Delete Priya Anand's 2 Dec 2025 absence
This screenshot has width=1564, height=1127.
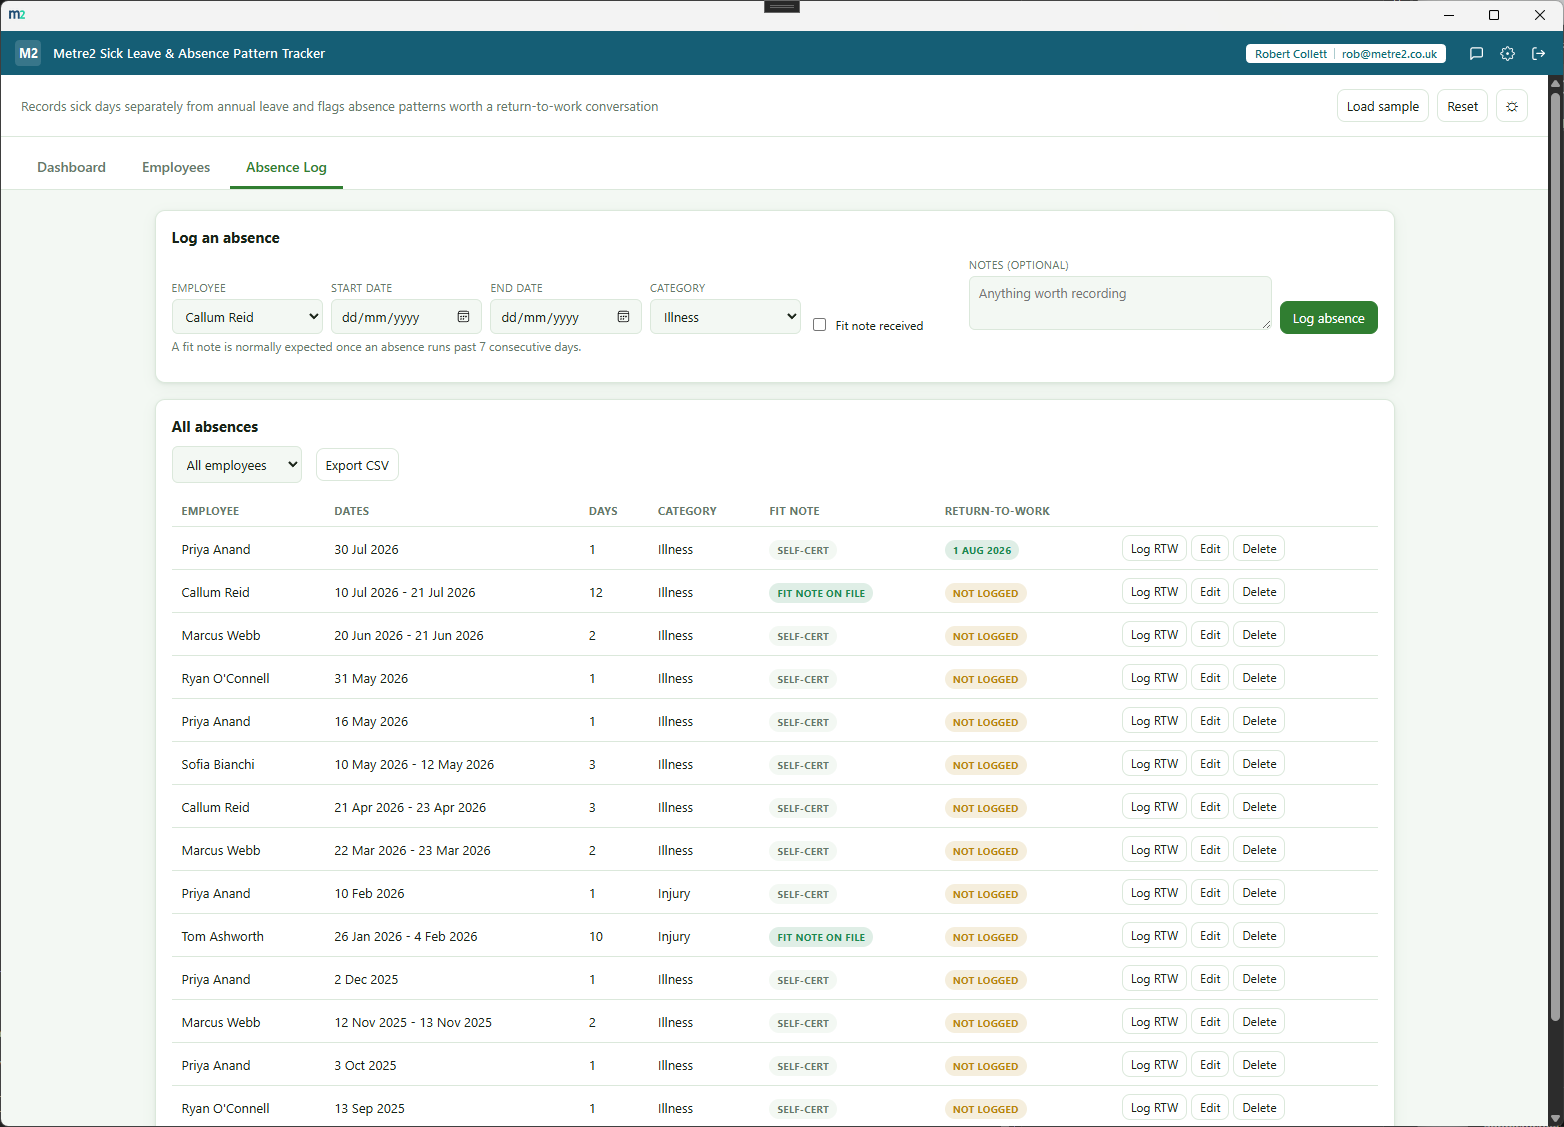(x=1259, y=979)
